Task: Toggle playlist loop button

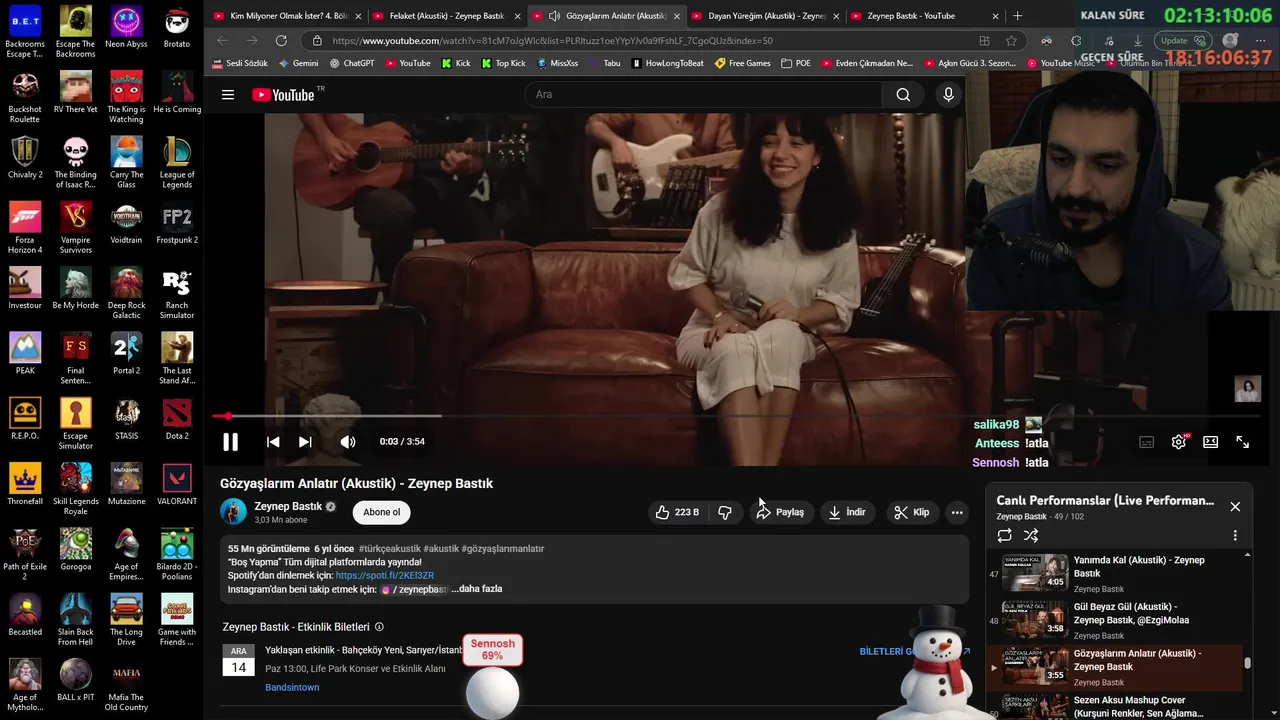Action: [1004, 536]
